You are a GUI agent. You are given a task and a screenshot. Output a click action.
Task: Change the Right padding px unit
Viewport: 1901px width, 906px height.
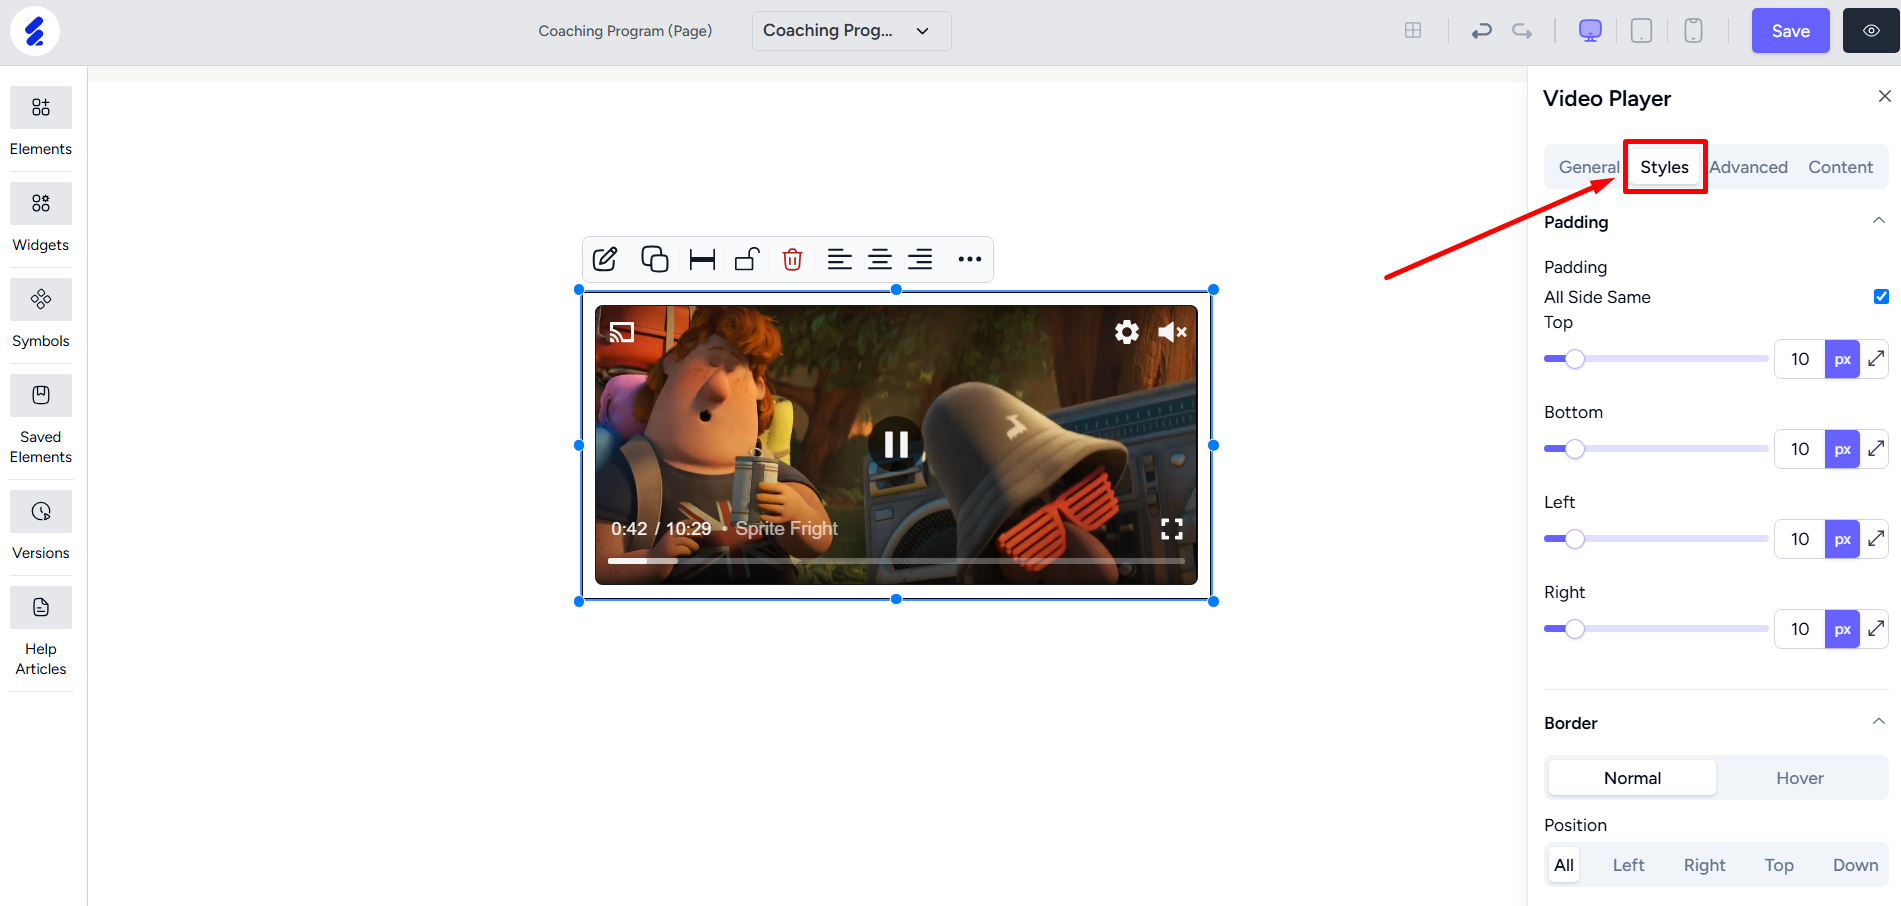tap(1842, 629)
